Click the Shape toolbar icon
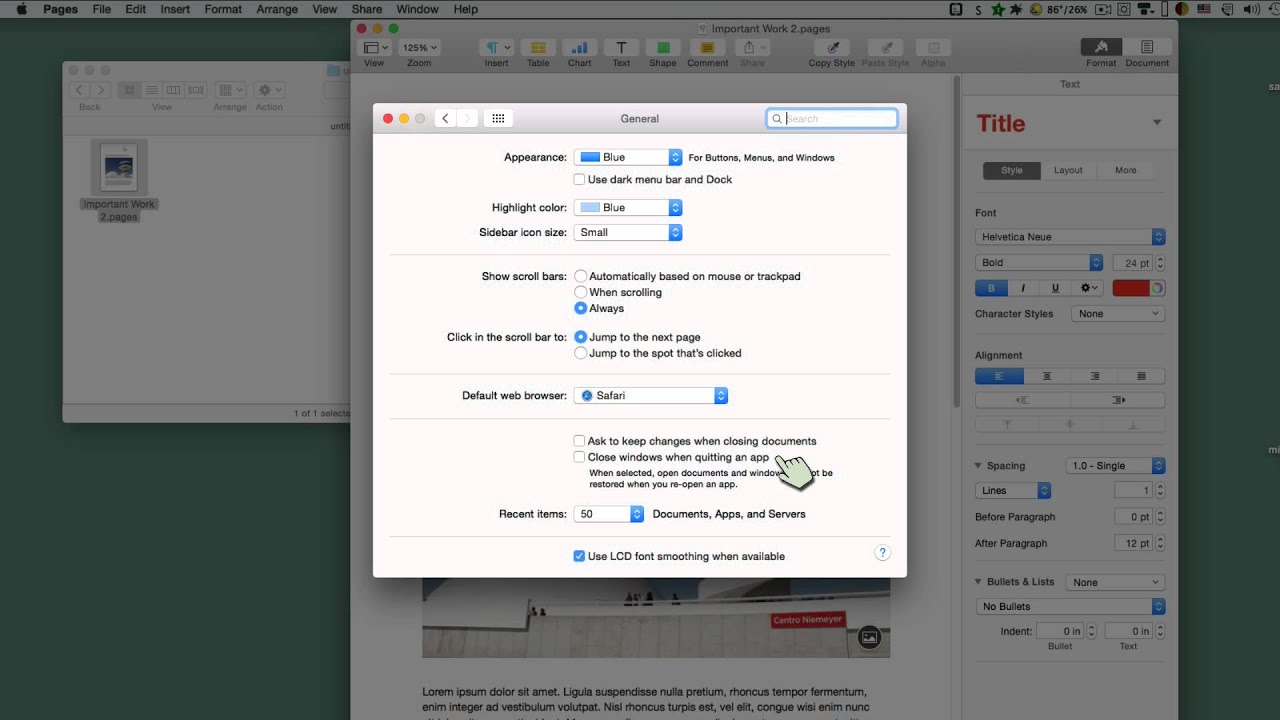 click(x=662, y=48)
